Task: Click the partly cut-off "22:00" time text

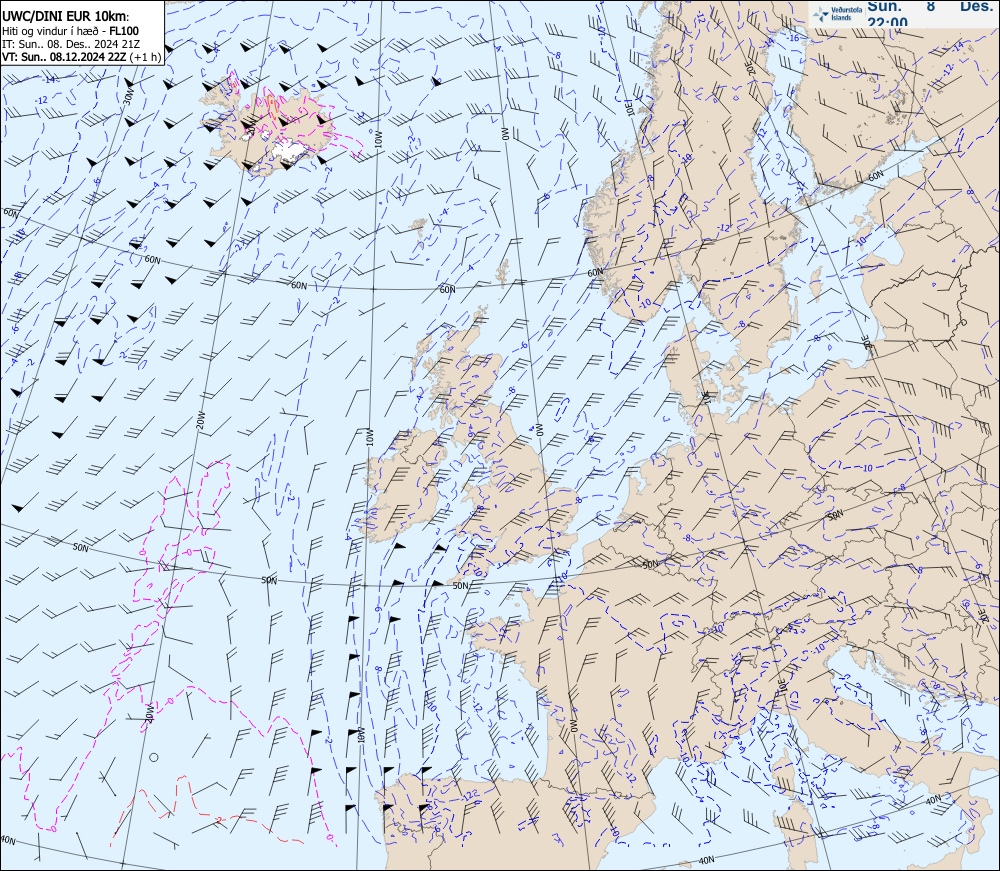Action: (x=888, y=23)
